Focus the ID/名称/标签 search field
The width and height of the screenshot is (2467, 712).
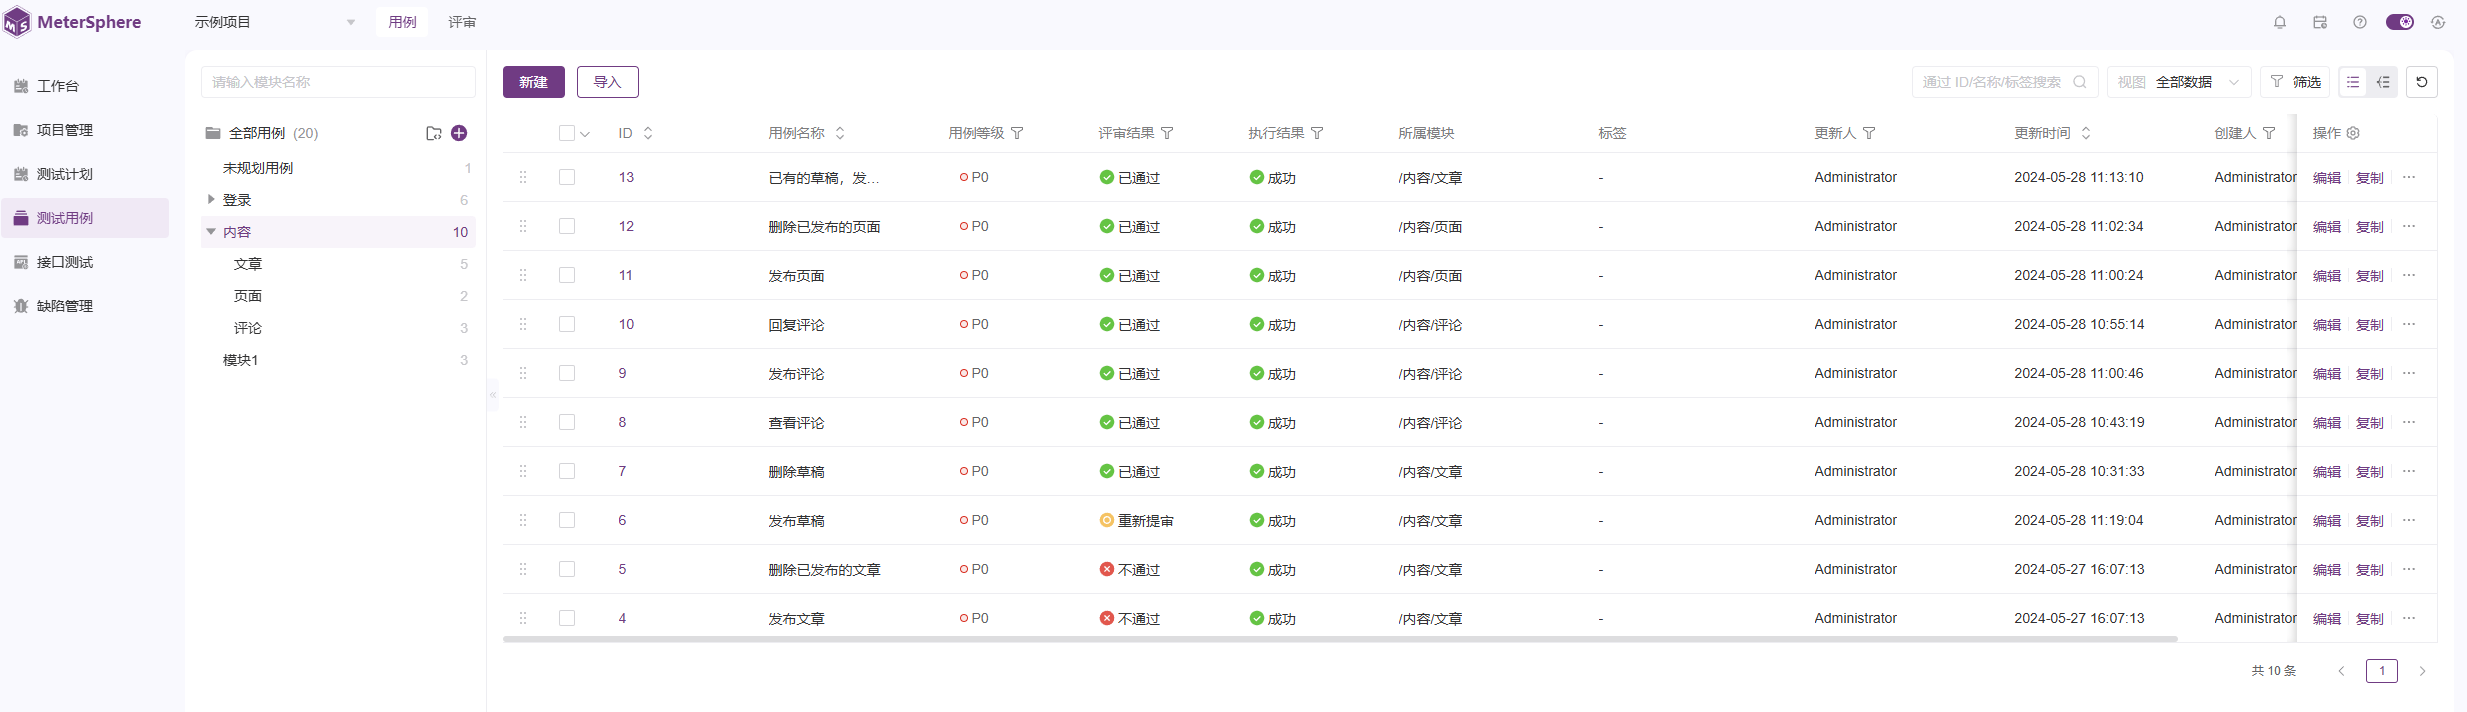click(2004, 82)
